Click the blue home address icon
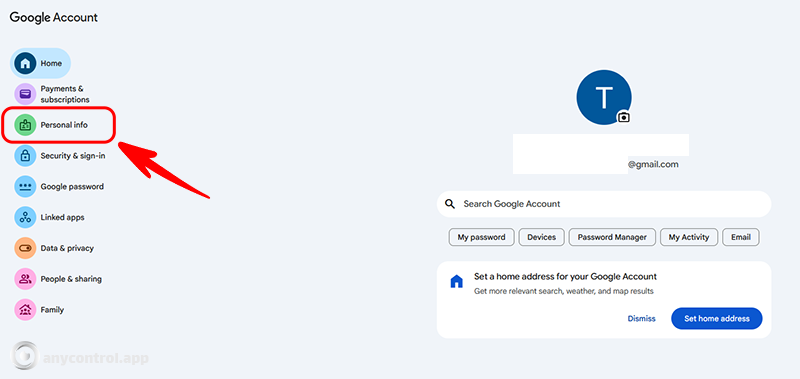Screen dimensions: 800x379 point(456,281)
